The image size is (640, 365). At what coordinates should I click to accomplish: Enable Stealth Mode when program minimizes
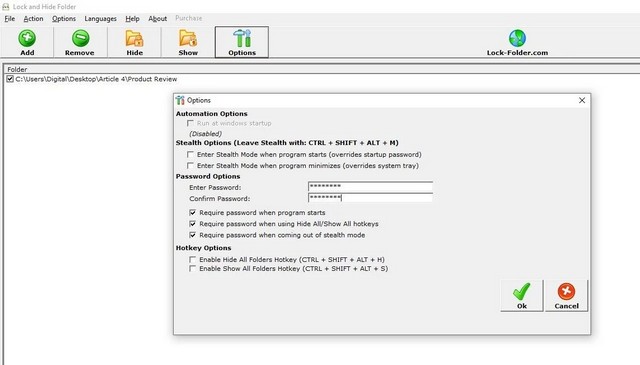point(190,165)
